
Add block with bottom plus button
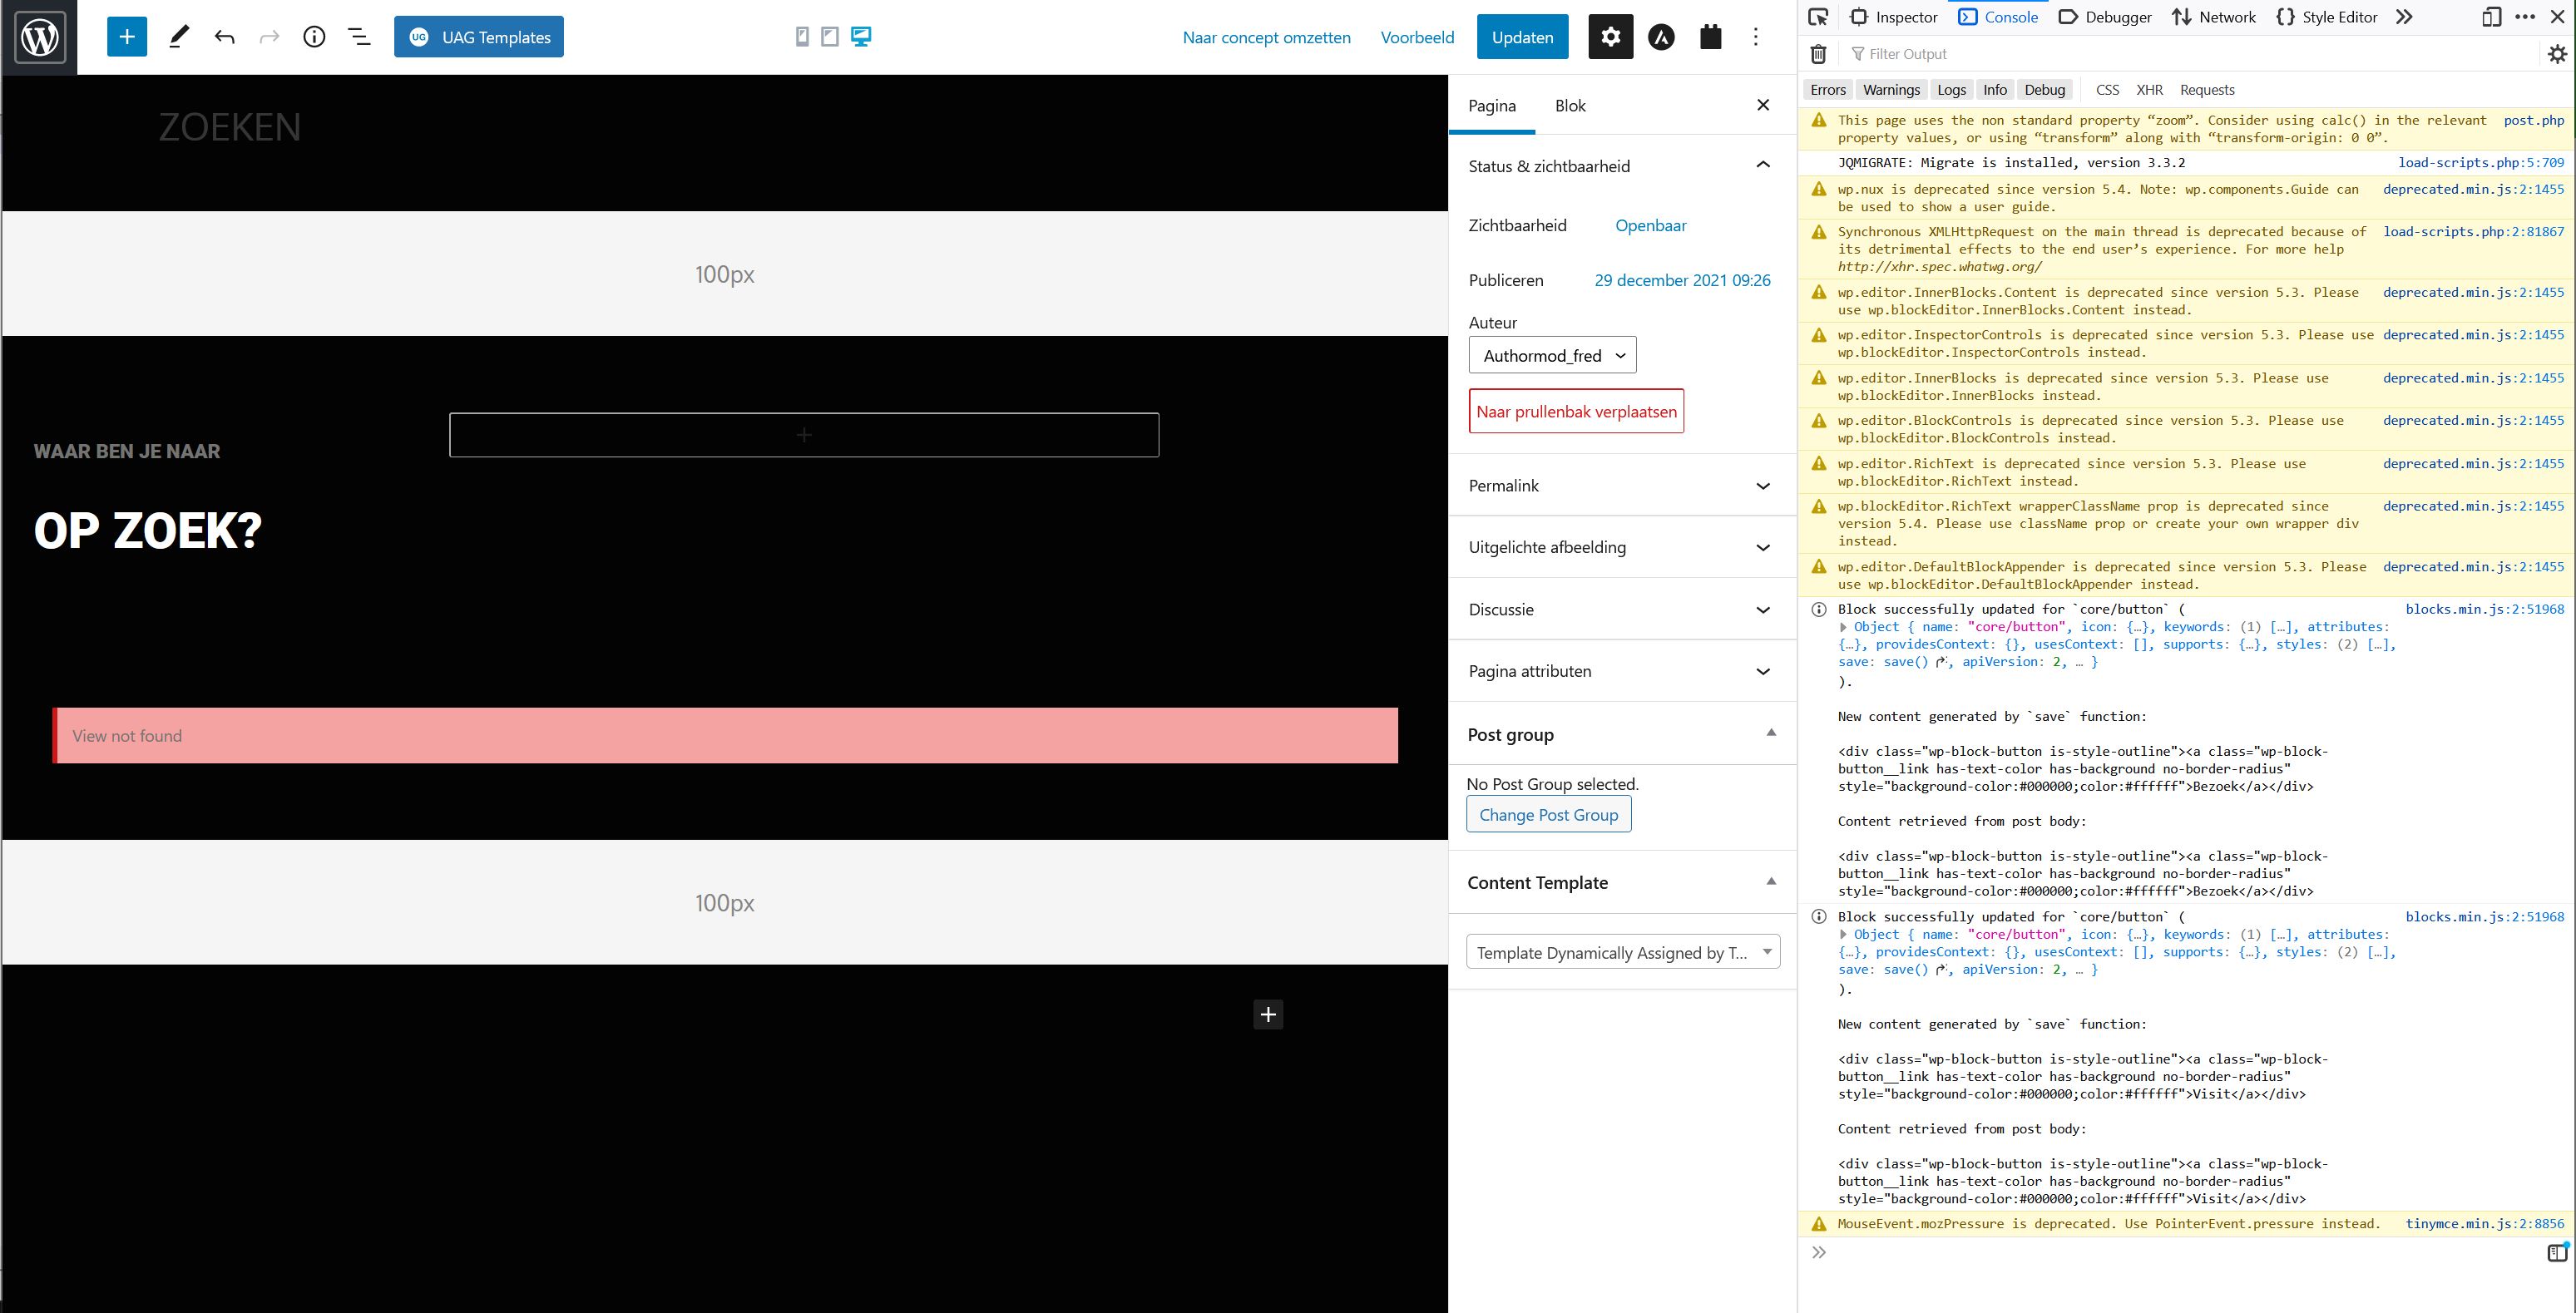point(1268,1014)
